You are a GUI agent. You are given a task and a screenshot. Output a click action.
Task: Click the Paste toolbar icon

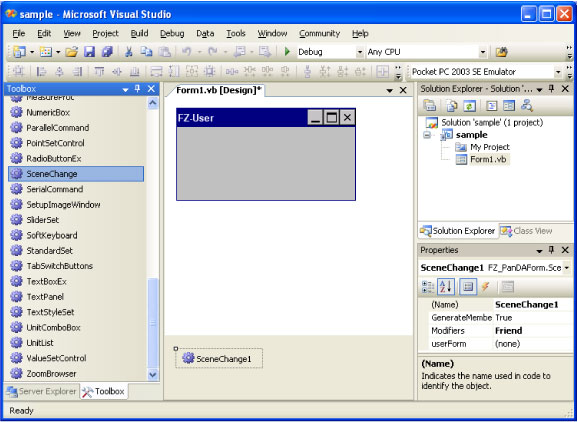(164, 52)
